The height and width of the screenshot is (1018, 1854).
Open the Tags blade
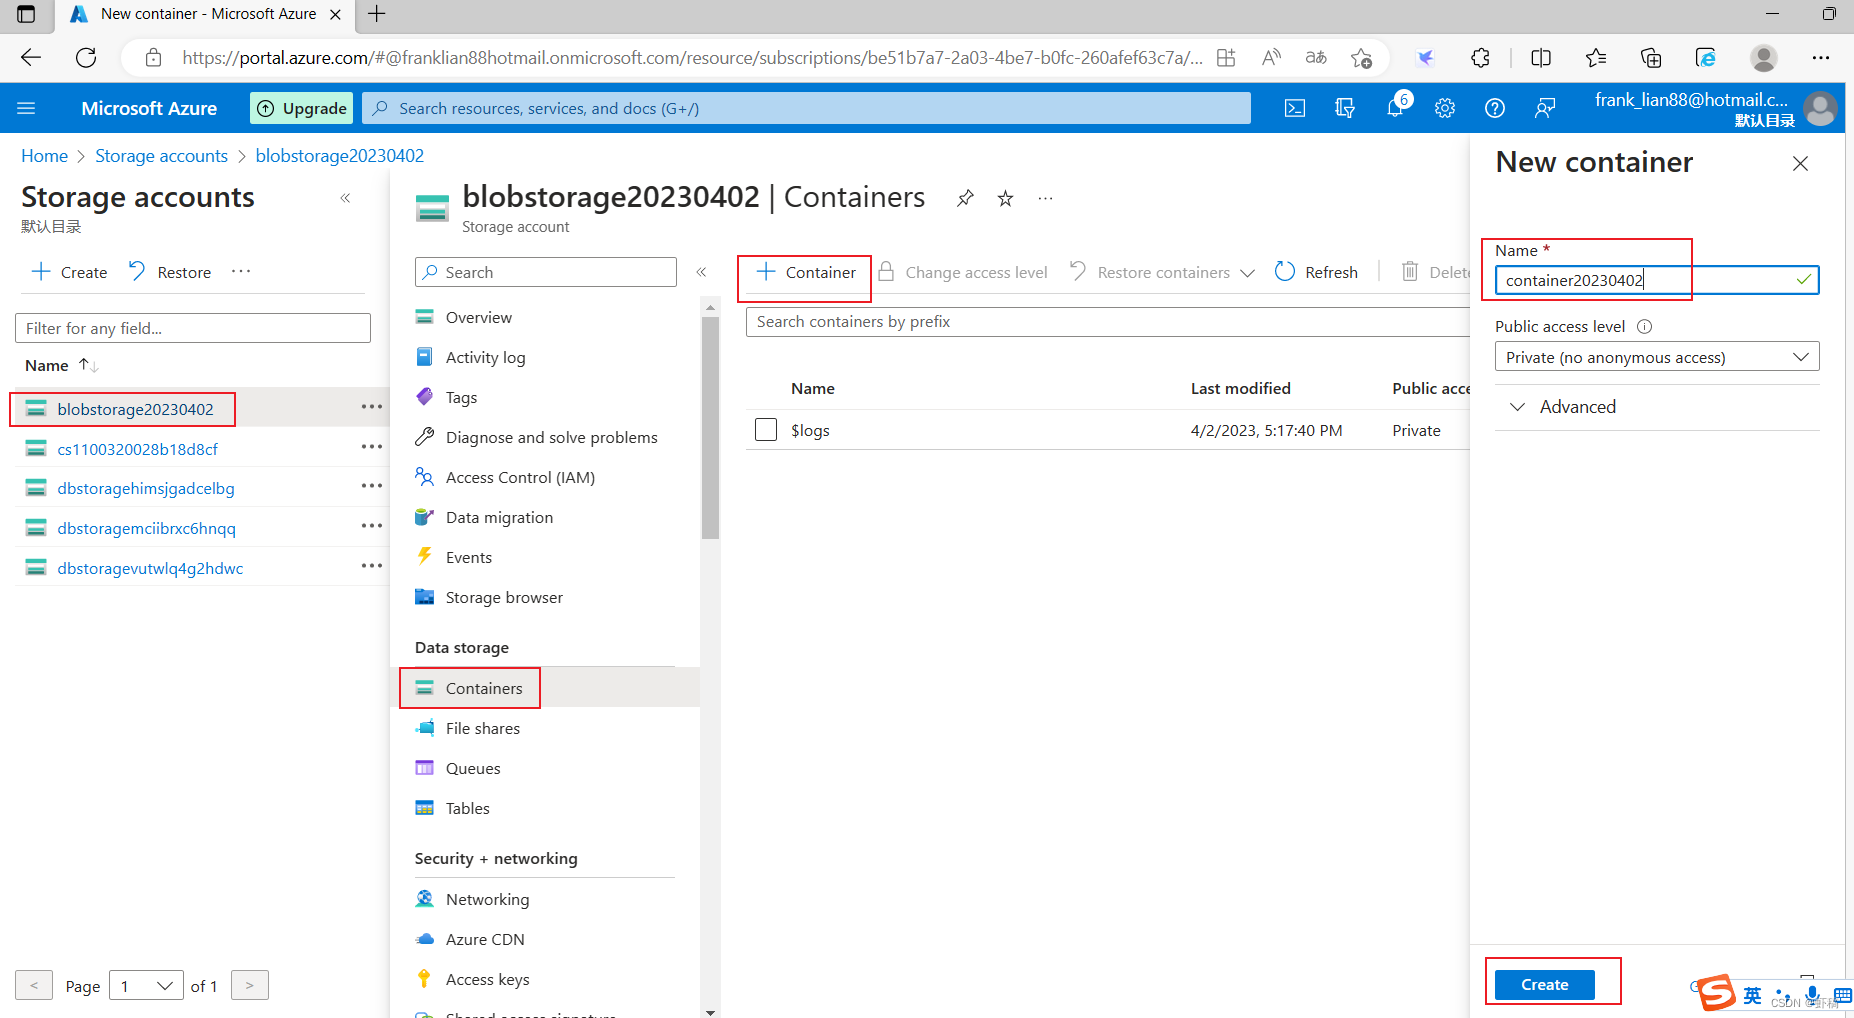coord(461,397)
